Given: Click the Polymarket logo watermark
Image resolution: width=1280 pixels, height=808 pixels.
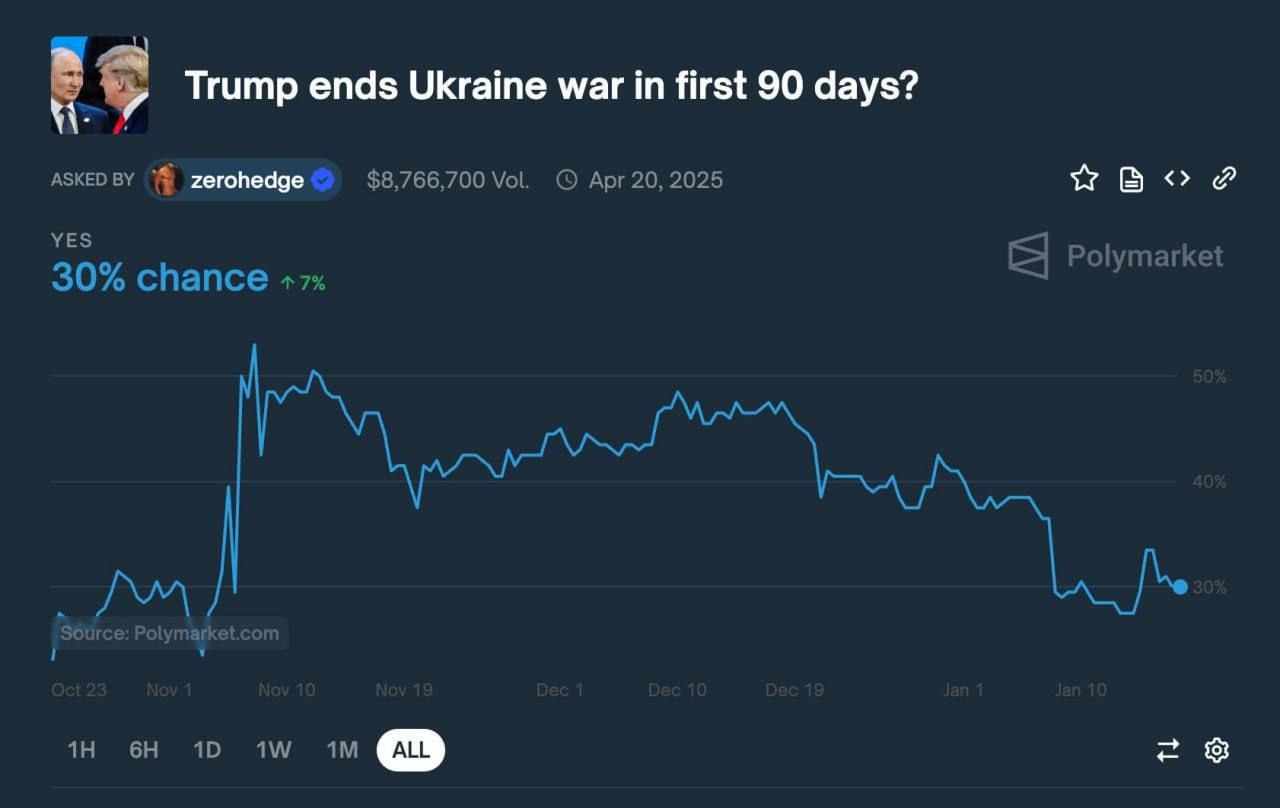Looking at the screenshot, I should (x=1115, y=256).
